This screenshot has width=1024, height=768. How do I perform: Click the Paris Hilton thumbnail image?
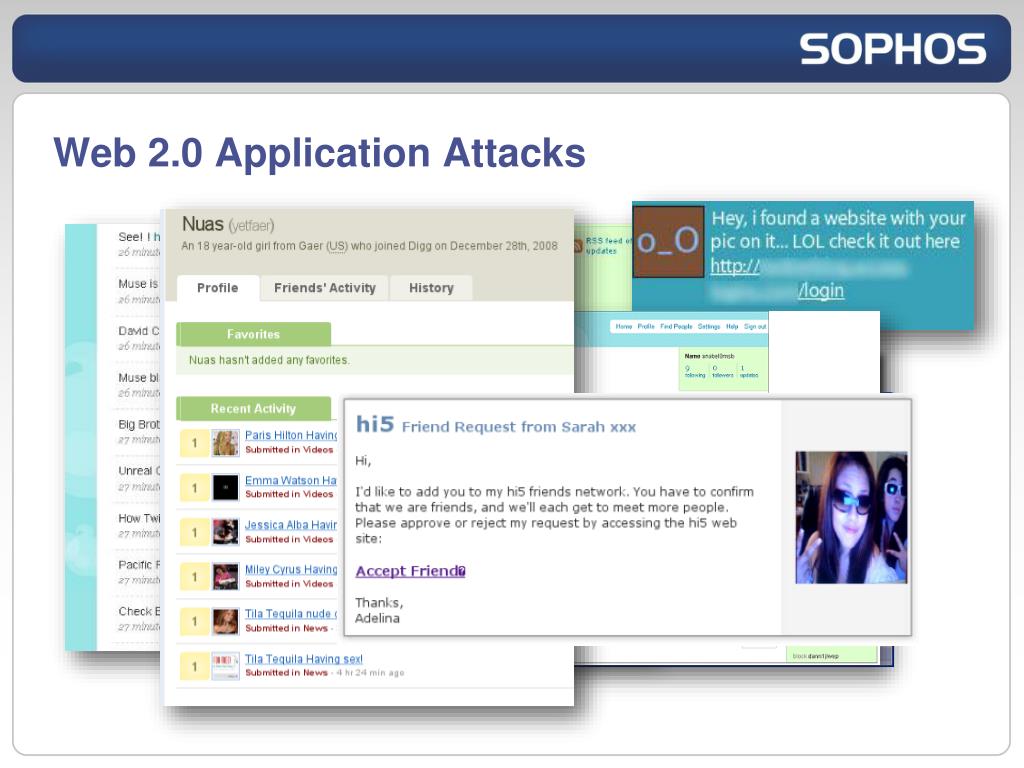coord(225,443)
